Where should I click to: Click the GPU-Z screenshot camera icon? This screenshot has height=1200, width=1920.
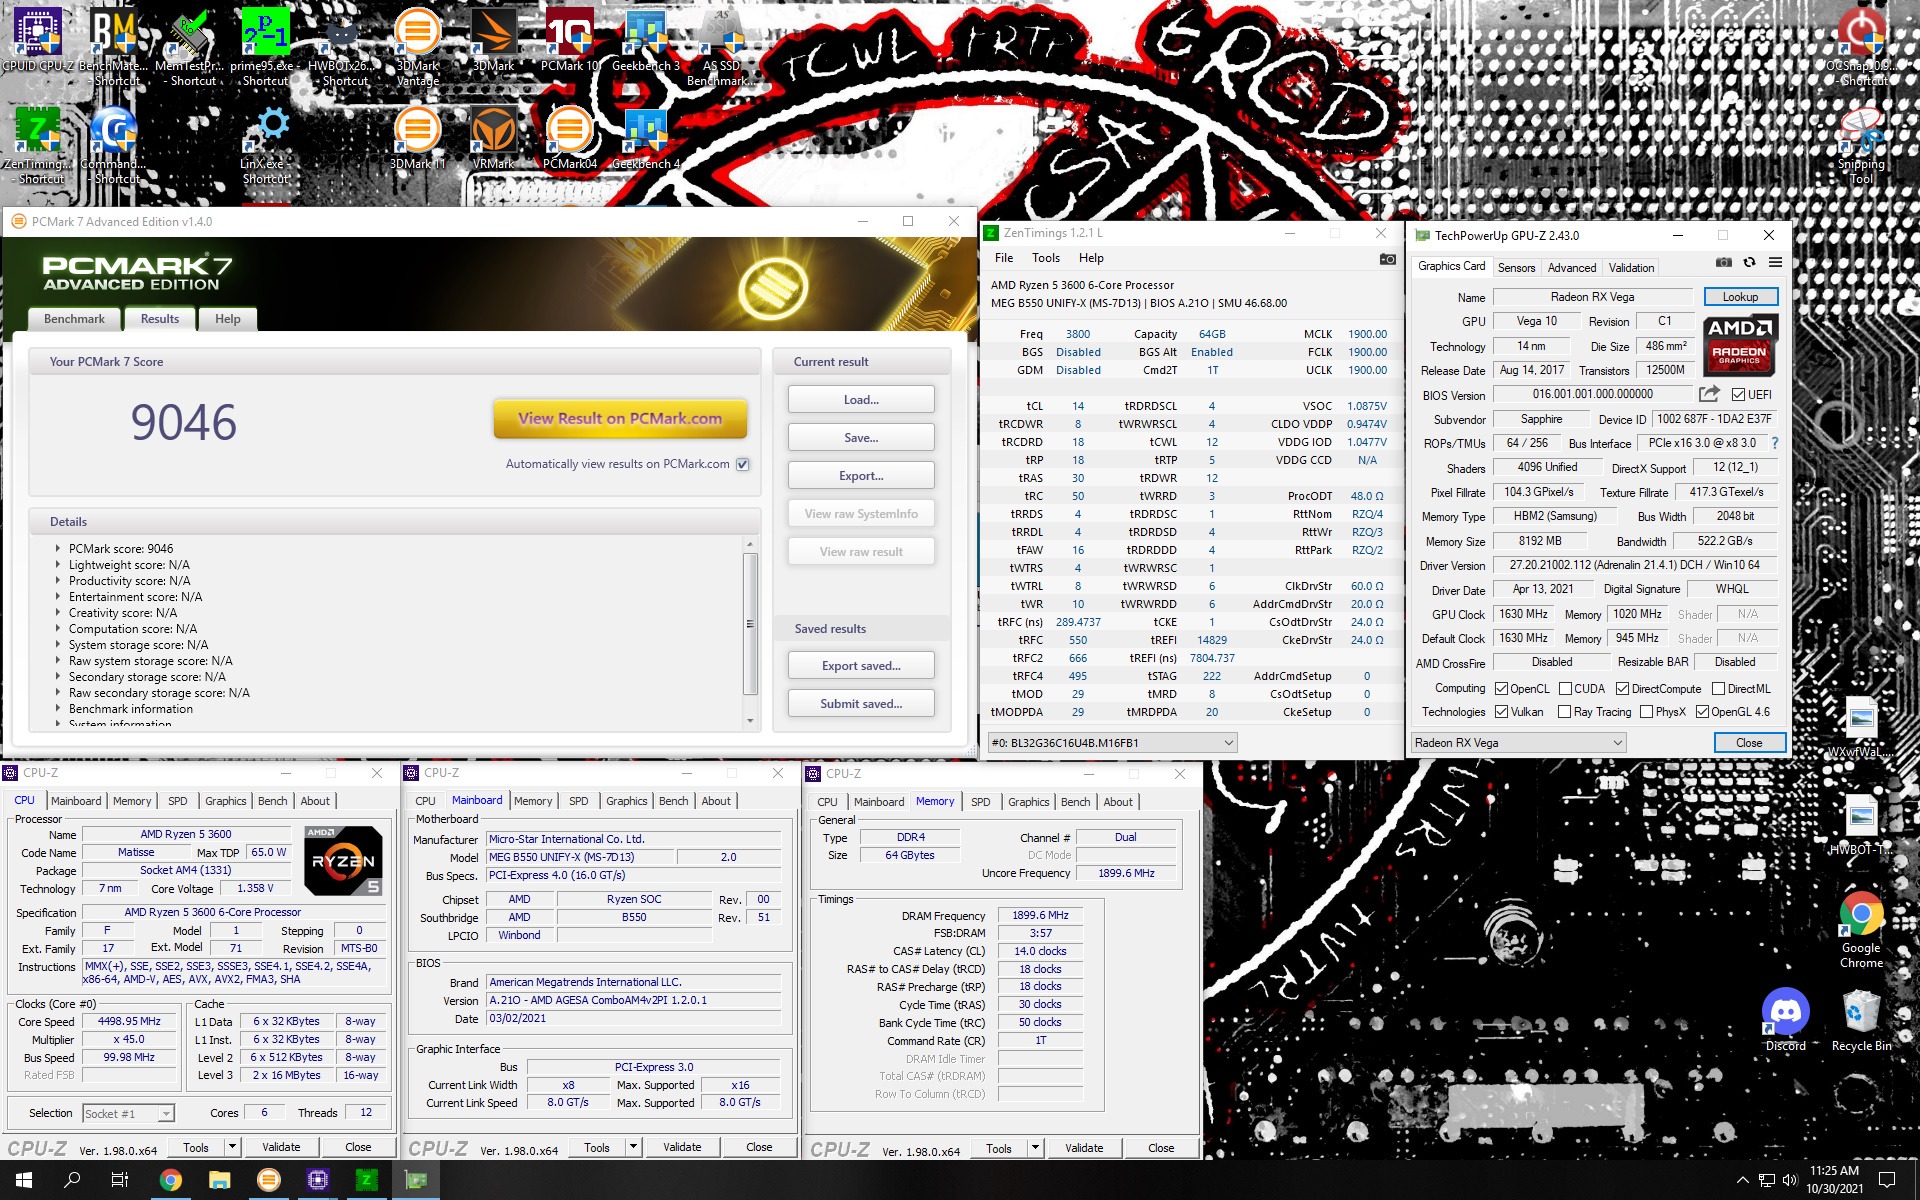1724,262
